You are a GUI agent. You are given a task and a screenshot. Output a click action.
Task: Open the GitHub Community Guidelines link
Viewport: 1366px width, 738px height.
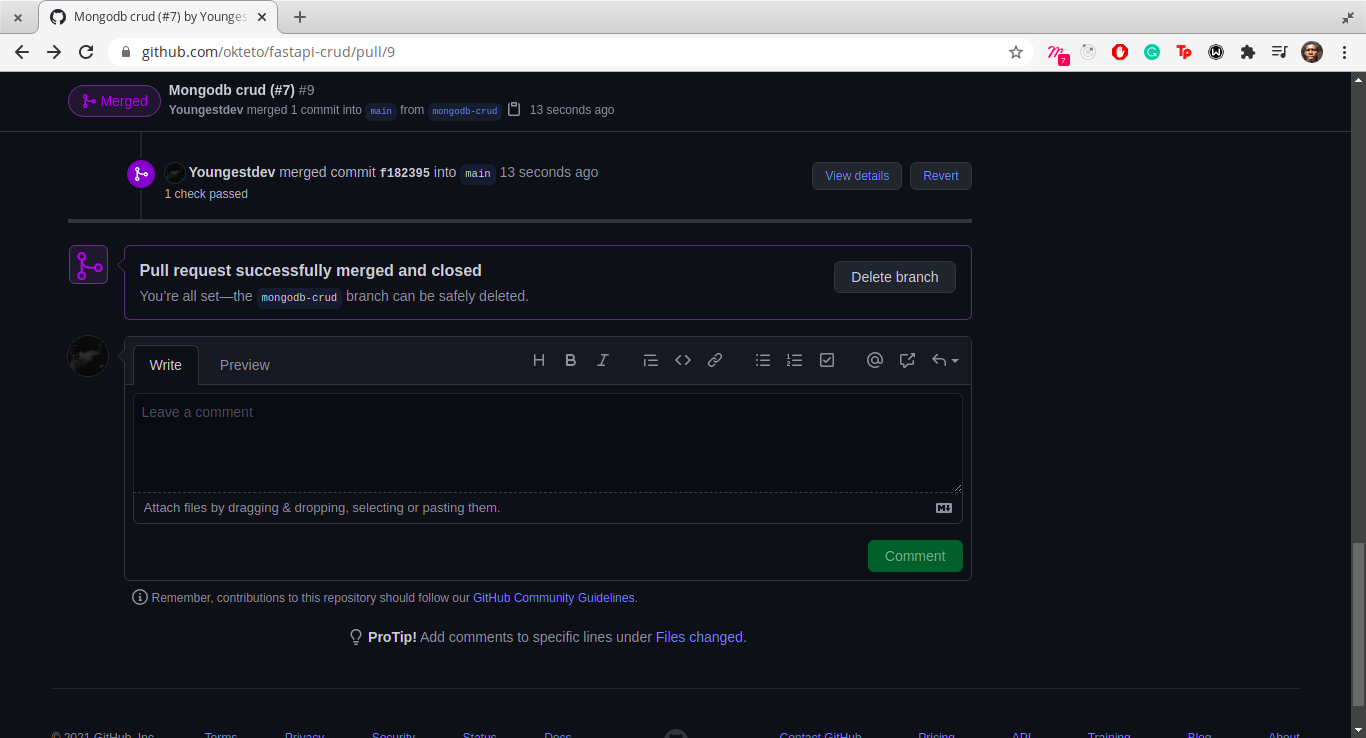click(554, 598)
